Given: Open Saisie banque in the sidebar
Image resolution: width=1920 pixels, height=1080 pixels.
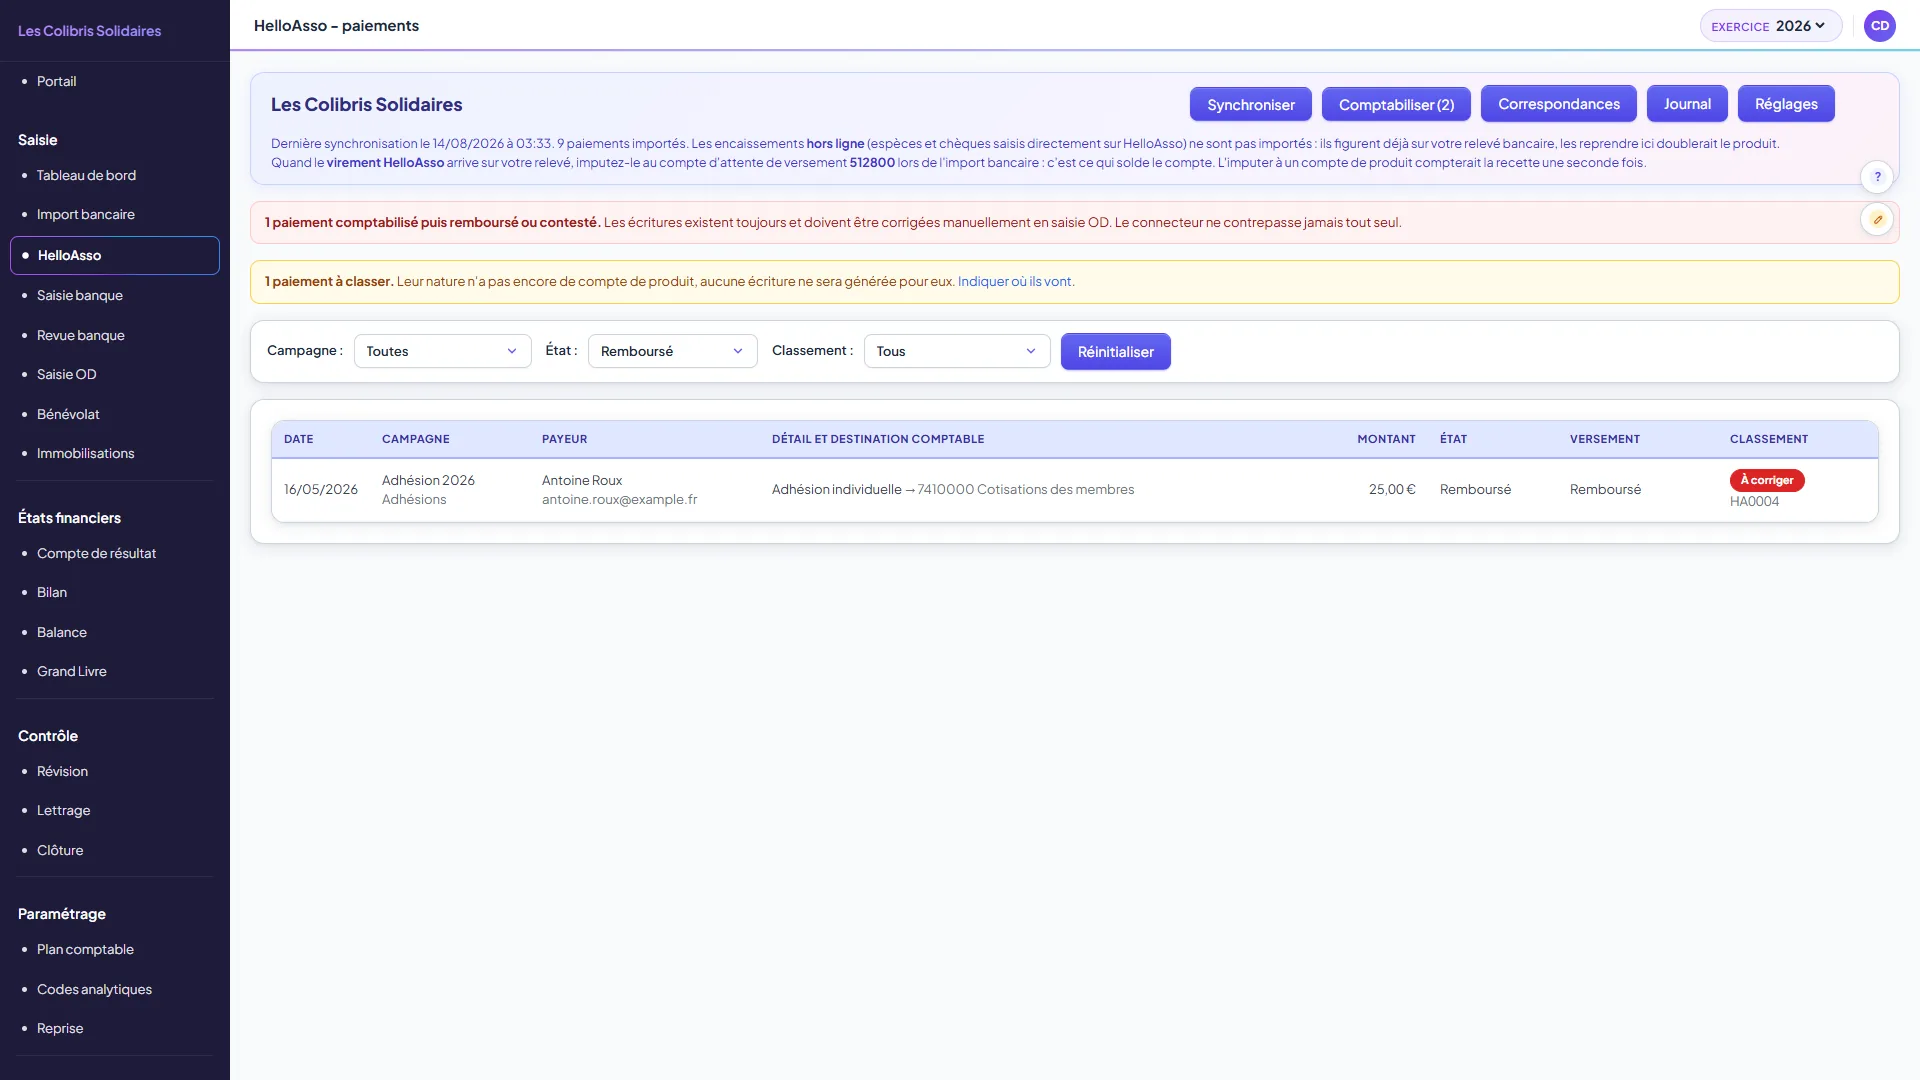Looking at the screenshot, I should (x=80, y=295).
